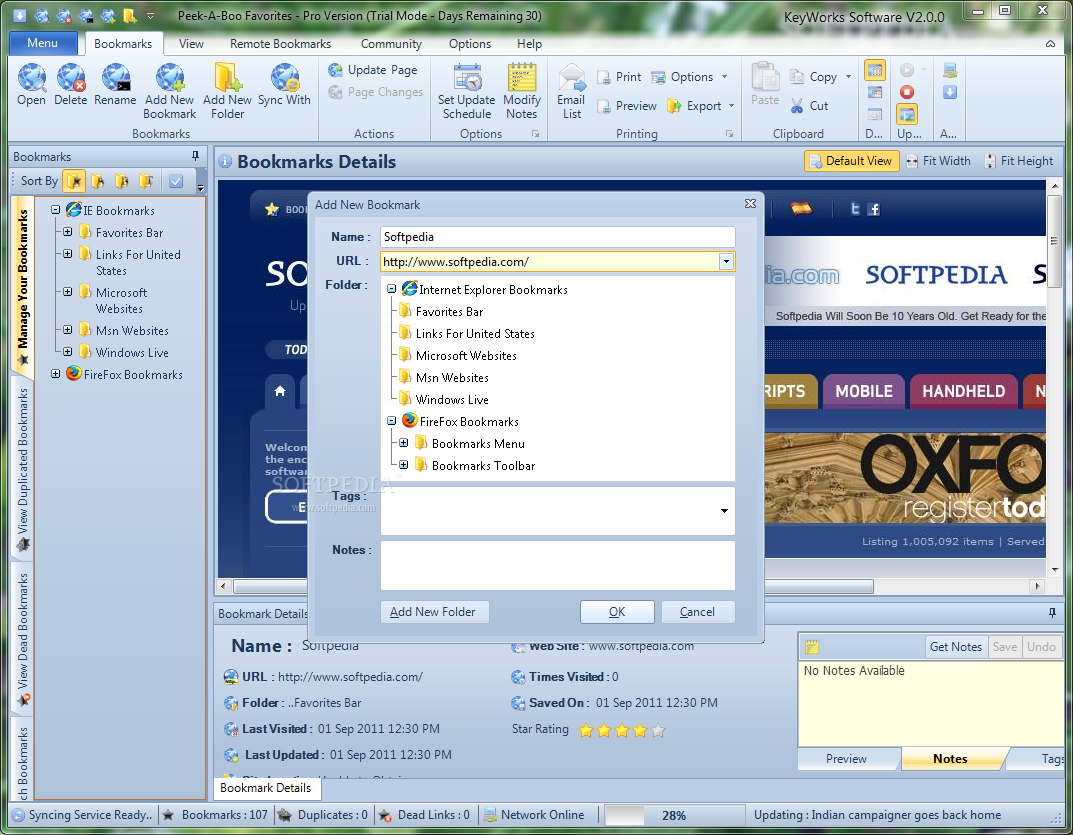Click OK in the Add New Bookmark dialog
This screenshot has width=1073, height=835.
pos(617,612)
